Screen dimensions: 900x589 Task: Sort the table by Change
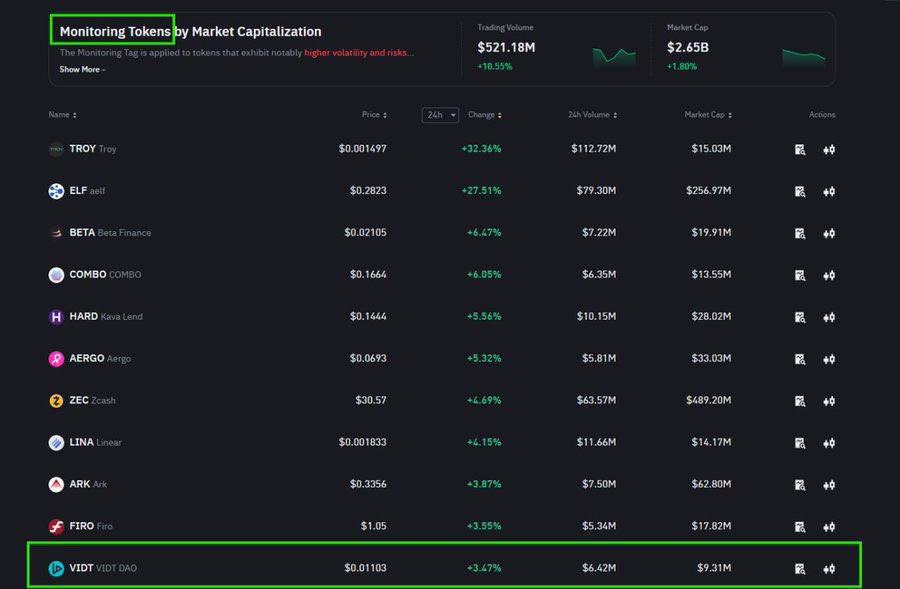pos(485,115)
